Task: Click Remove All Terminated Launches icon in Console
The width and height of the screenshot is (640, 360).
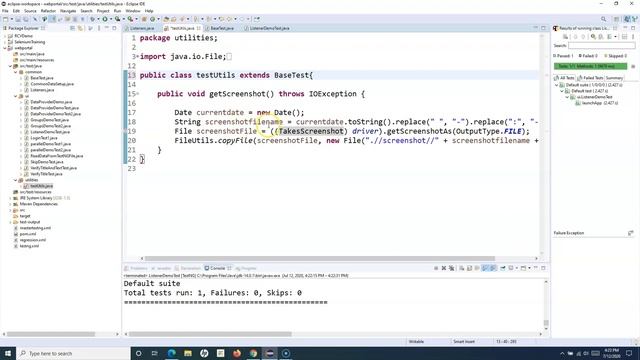Action: [451, 268]
